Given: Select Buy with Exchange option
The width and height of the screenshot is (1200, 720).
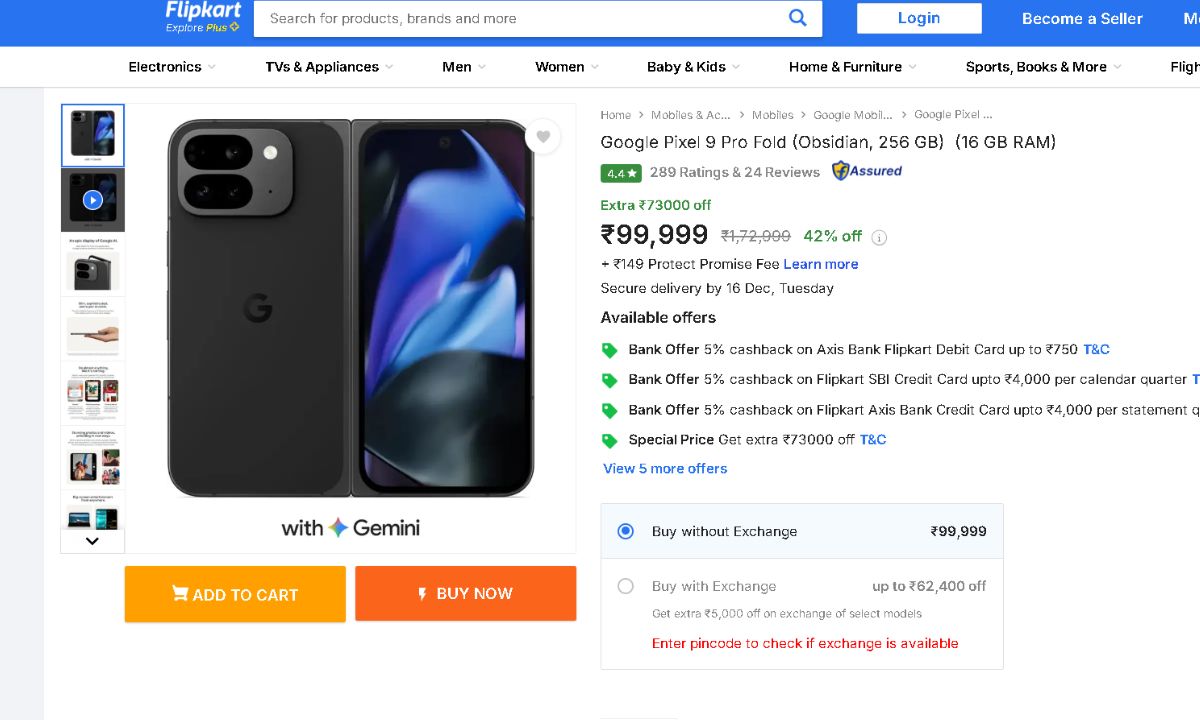Looking at the screenshot, I should click(x=626, y=586).
